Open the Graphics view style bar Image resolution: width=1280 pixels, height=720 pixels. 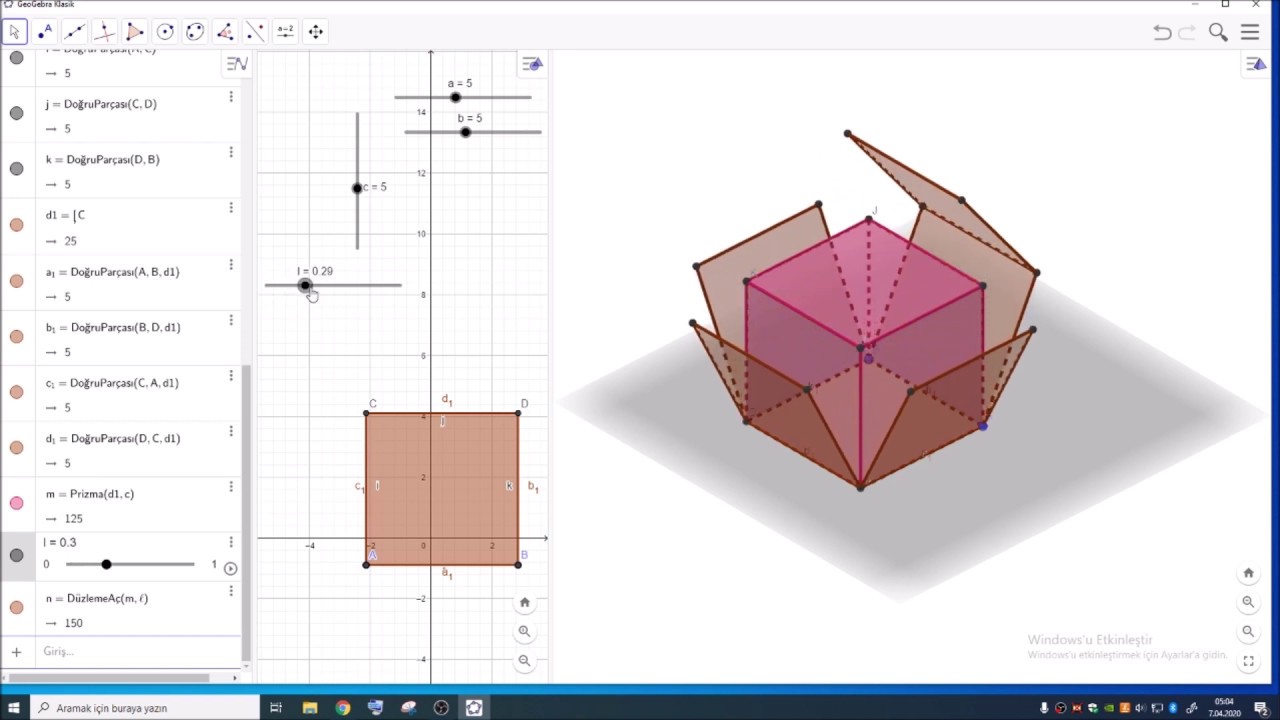[532, 64]
